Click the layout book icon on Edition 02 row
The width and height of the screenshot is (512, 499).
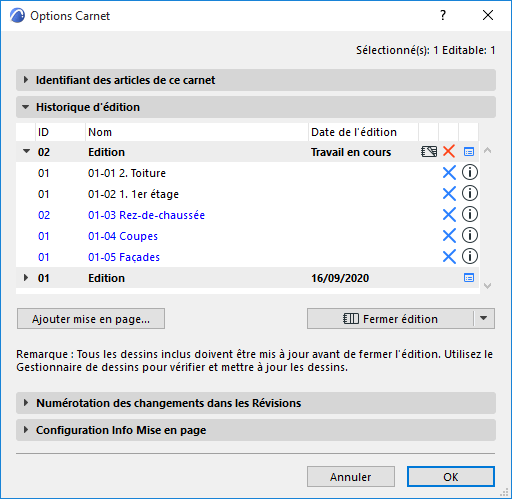tap(429, 152)
